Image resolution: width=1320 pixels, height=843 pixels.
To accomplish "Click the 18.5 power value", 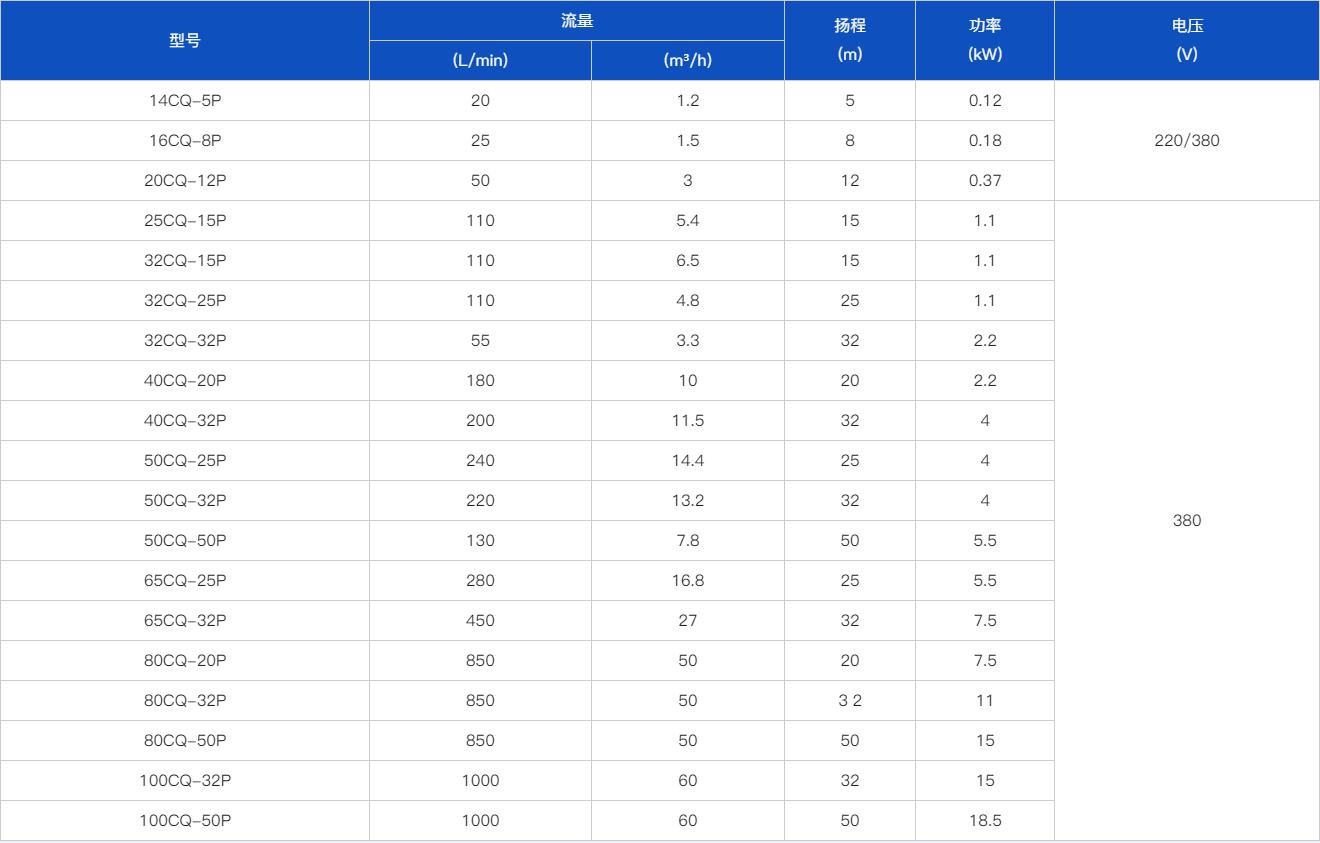I will click(x=984, y=820).
